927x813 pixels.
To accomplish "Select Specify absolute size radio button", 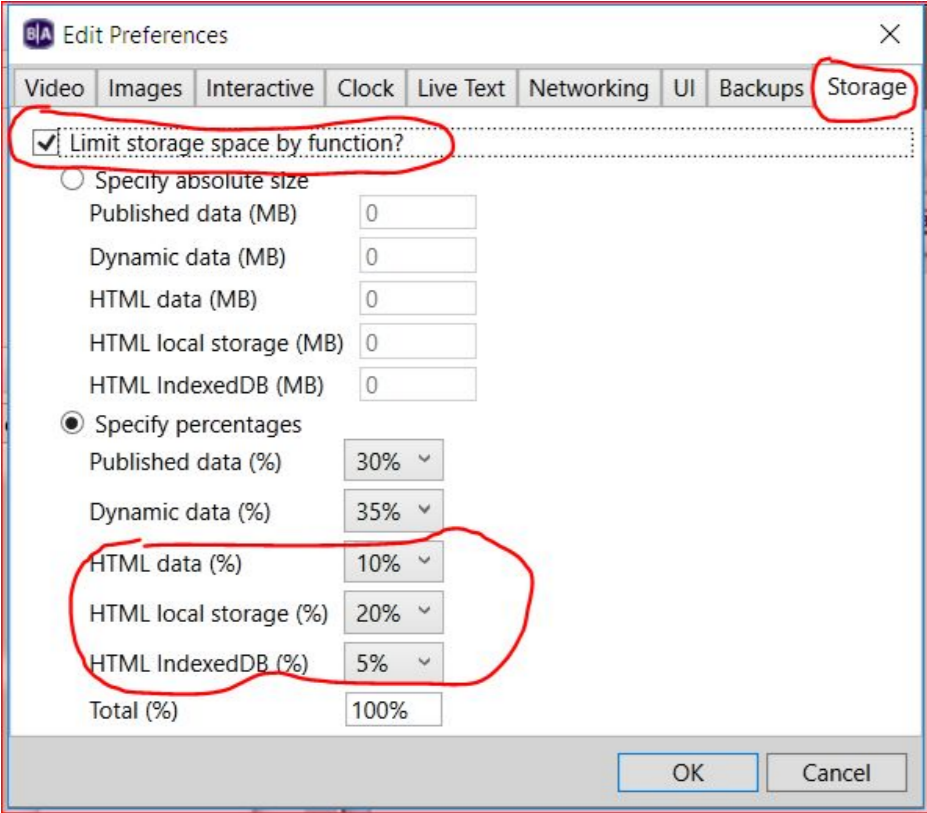I will [73, 181].
